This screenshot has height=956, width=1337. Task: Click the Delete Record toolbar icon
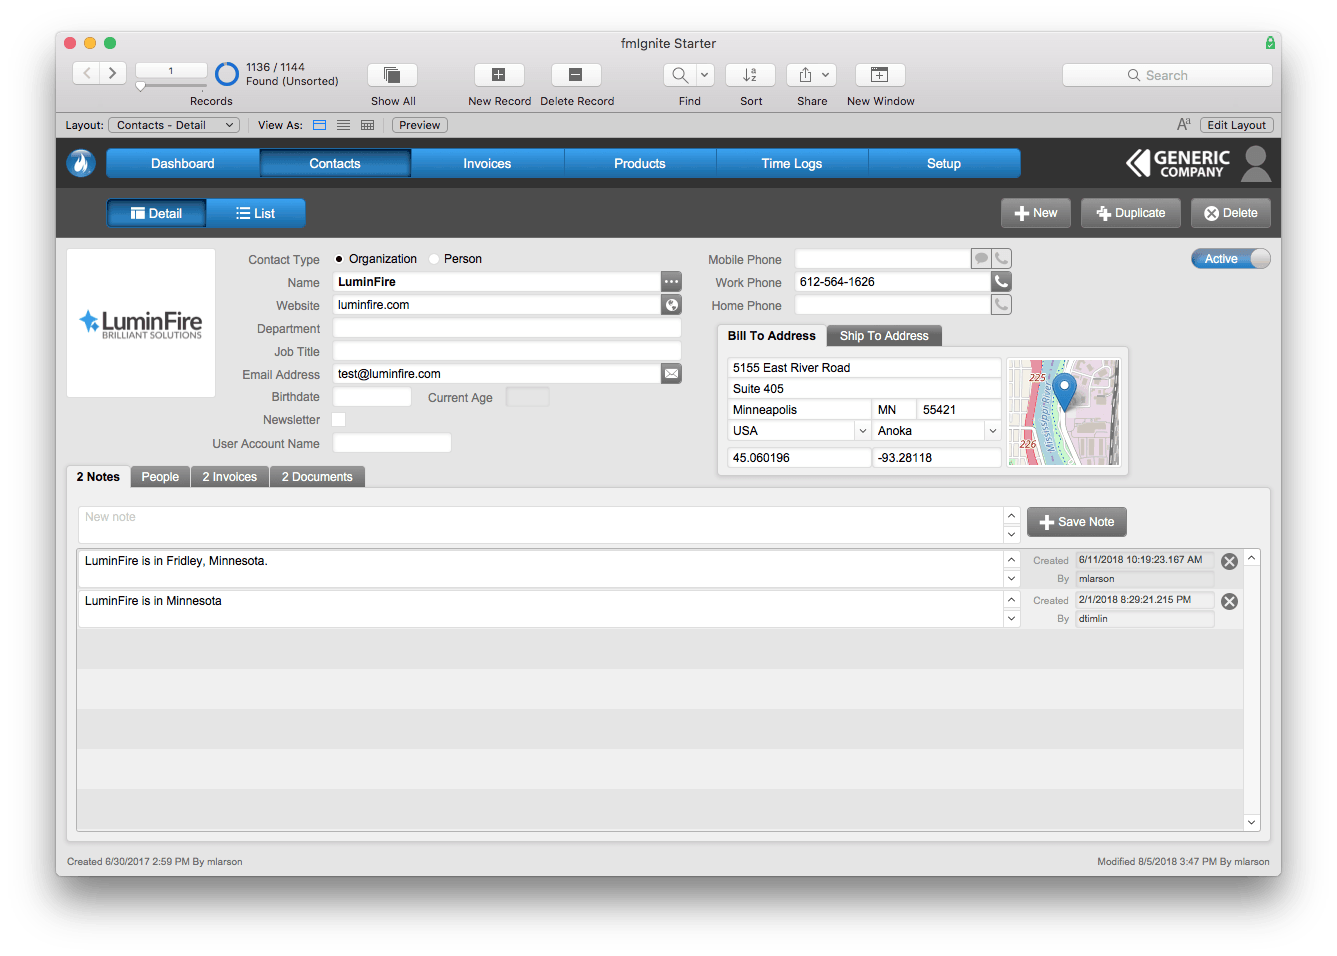point(576,75)
